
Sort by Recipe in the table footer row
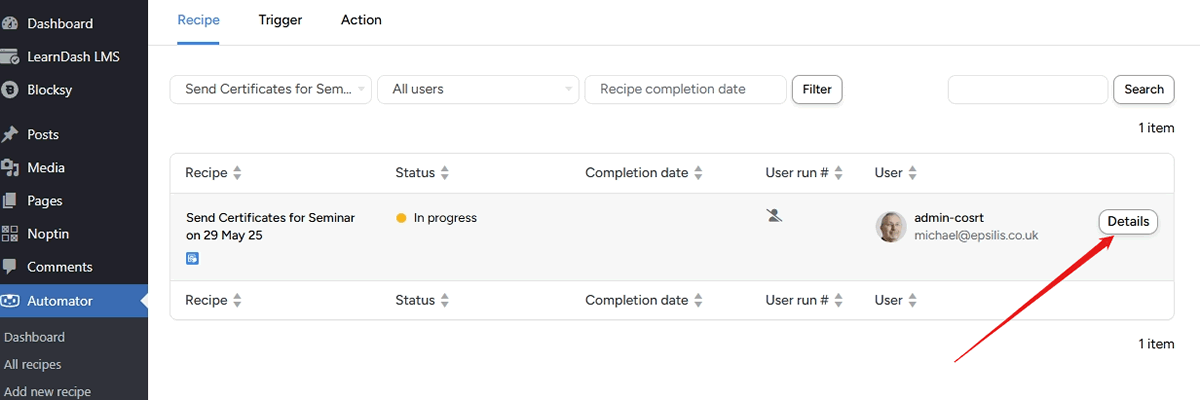pyautogui.click(x=213, y=300)
